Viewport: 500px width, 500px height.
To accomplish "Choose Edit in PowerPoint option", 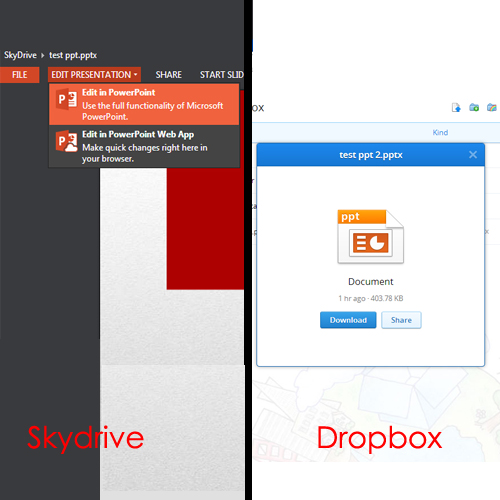I will 144,104.
